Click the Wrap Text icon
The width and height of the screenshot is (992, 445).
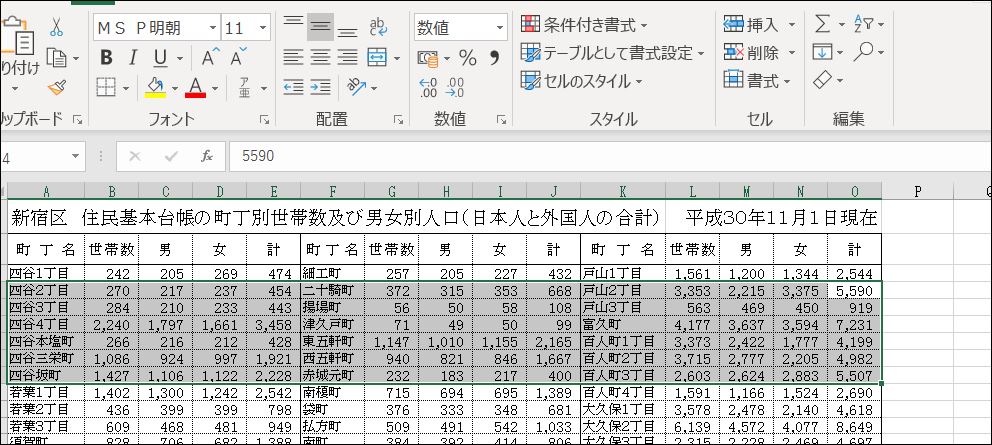pos(378,27)
